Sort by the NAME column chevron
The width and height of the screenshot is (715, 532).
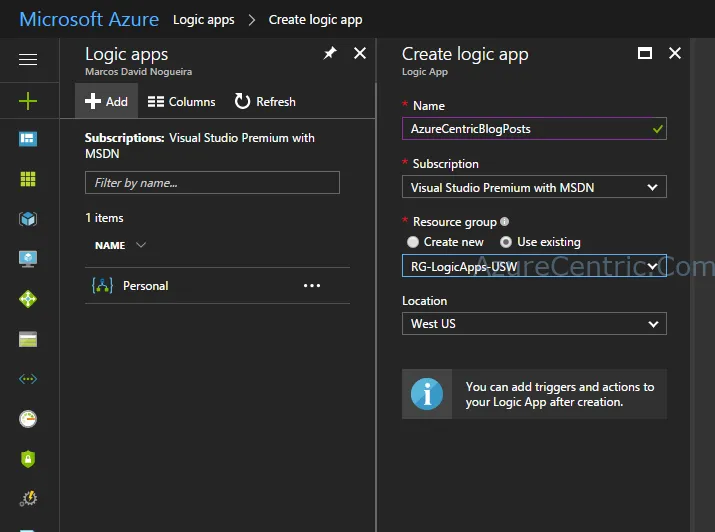coord(141,245)
